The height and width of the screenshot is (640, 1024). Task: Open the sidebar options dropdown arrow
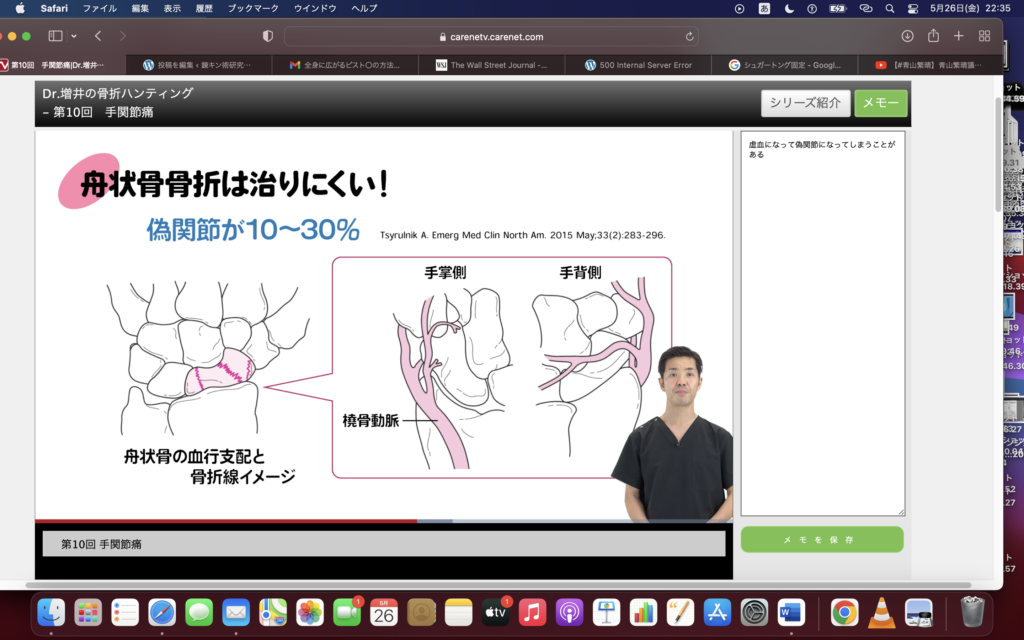(74, 36)
